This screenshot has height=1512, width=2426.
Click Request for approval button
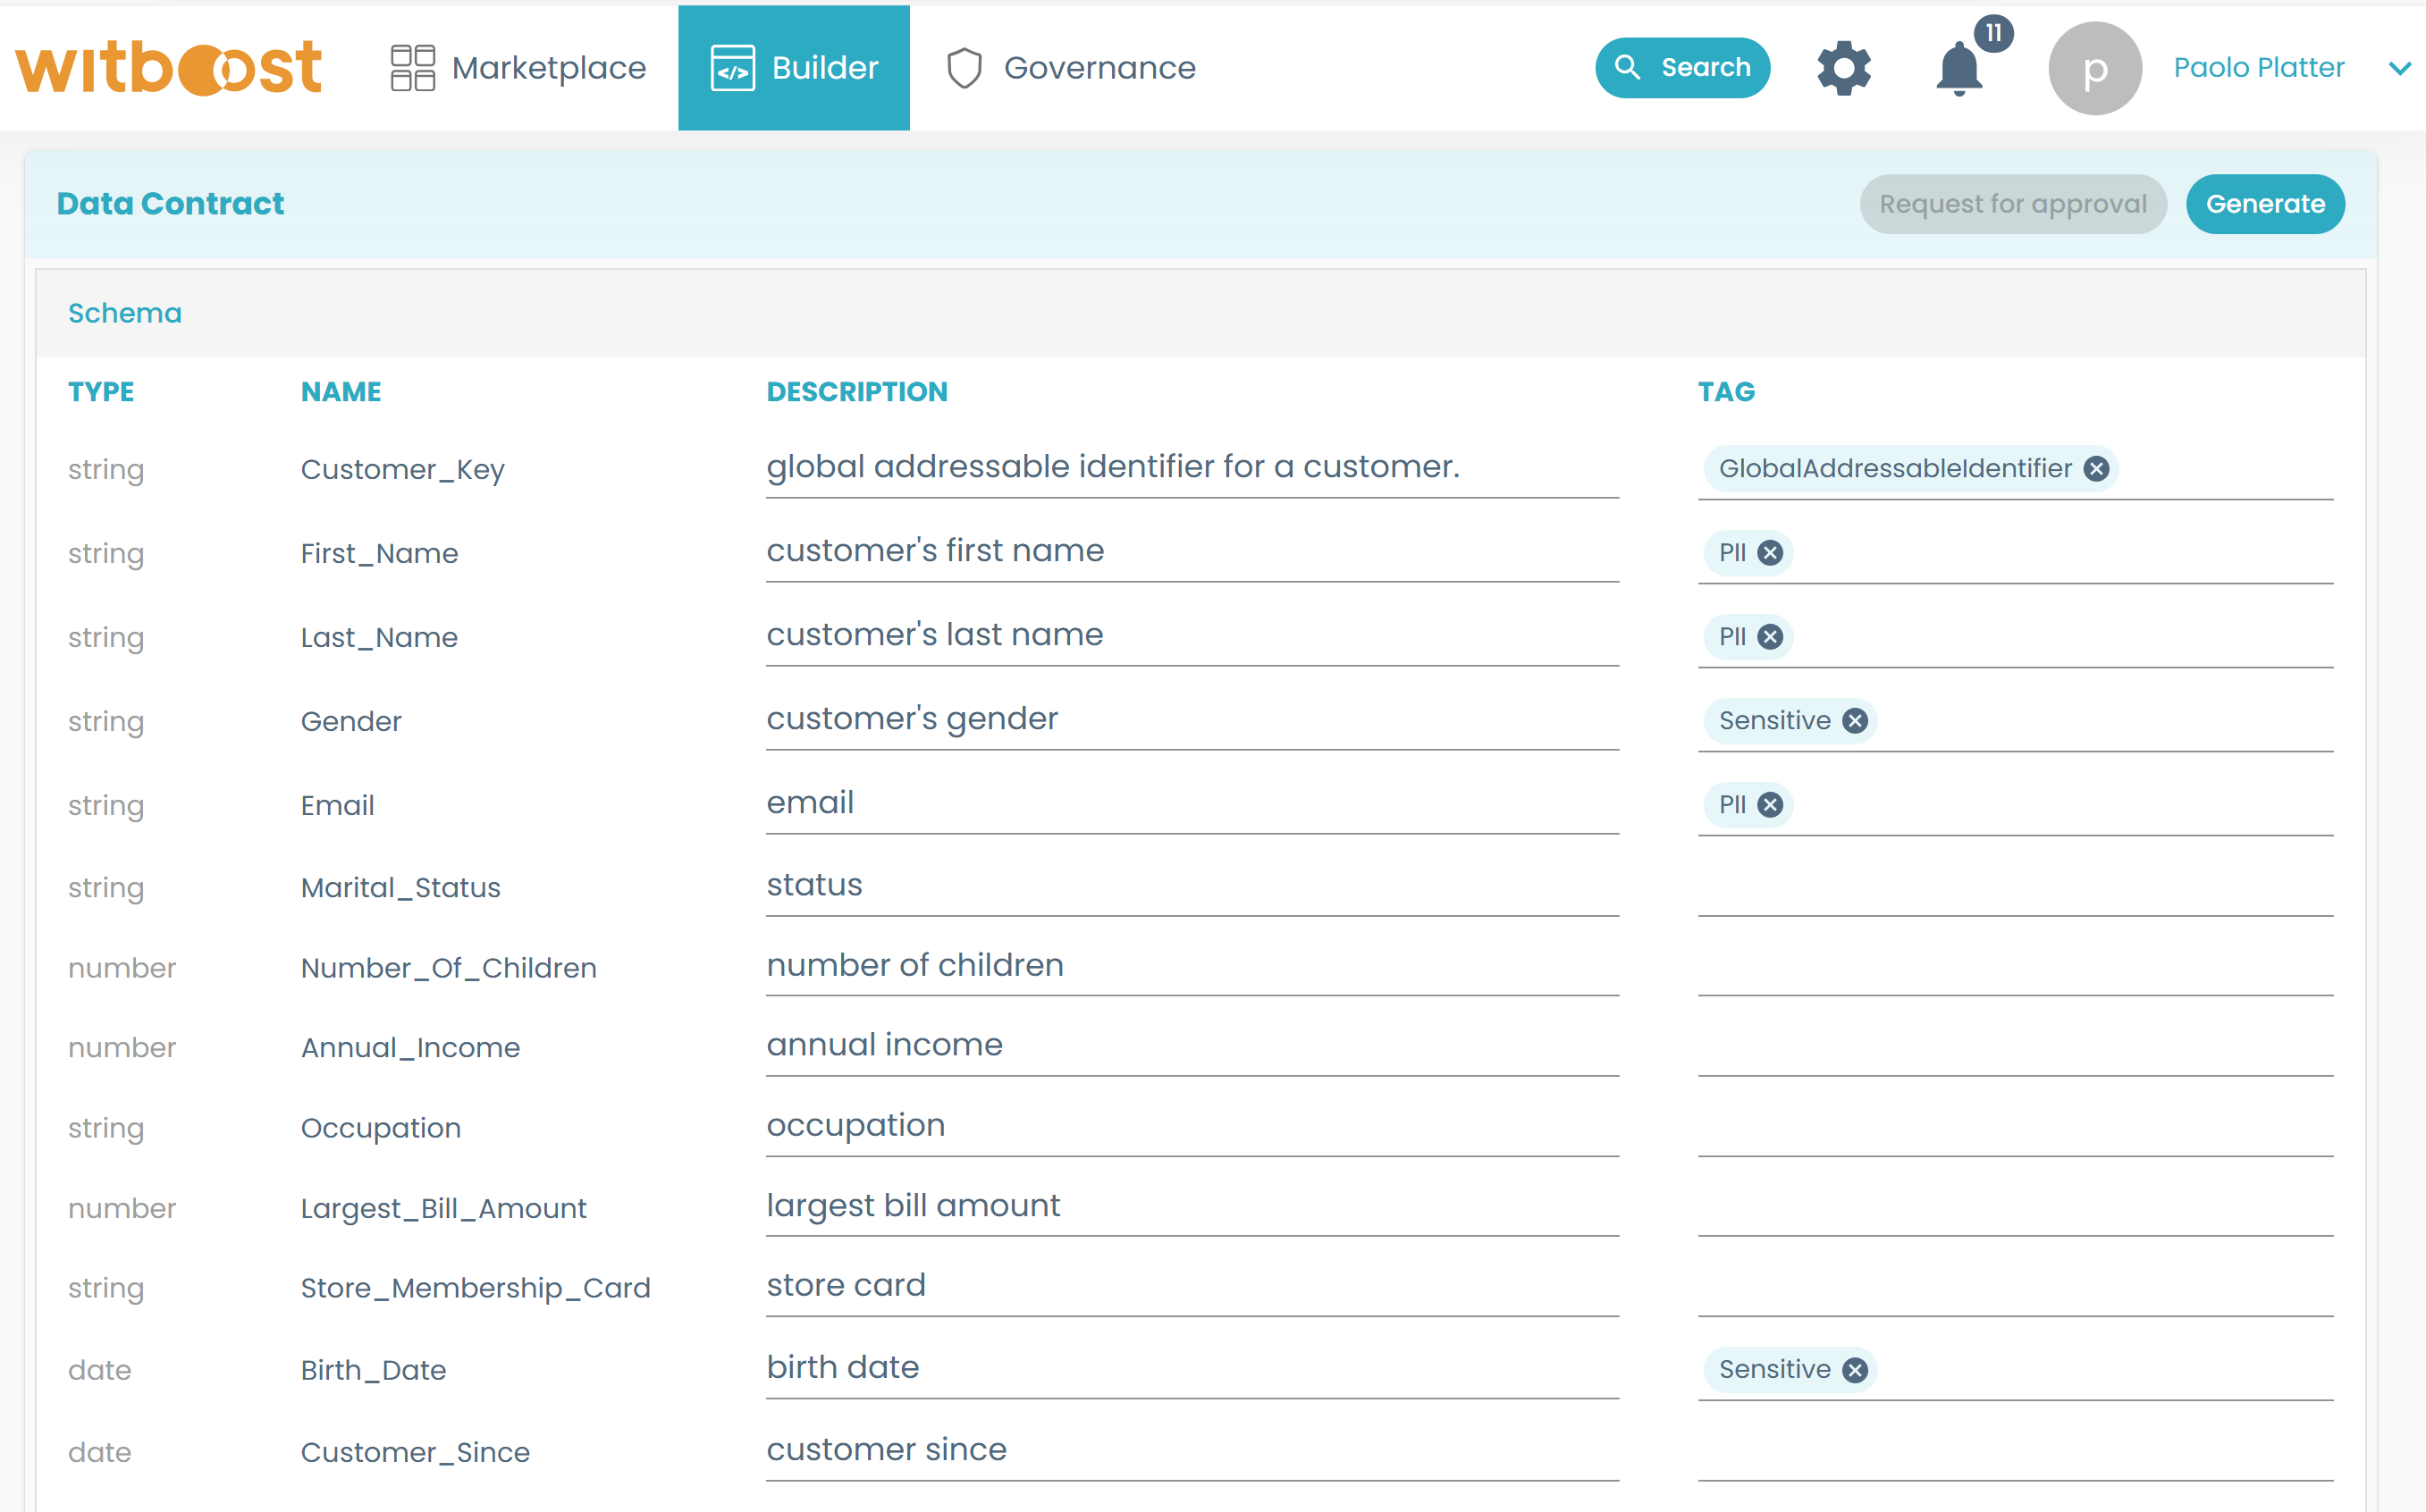(2013, 204)
